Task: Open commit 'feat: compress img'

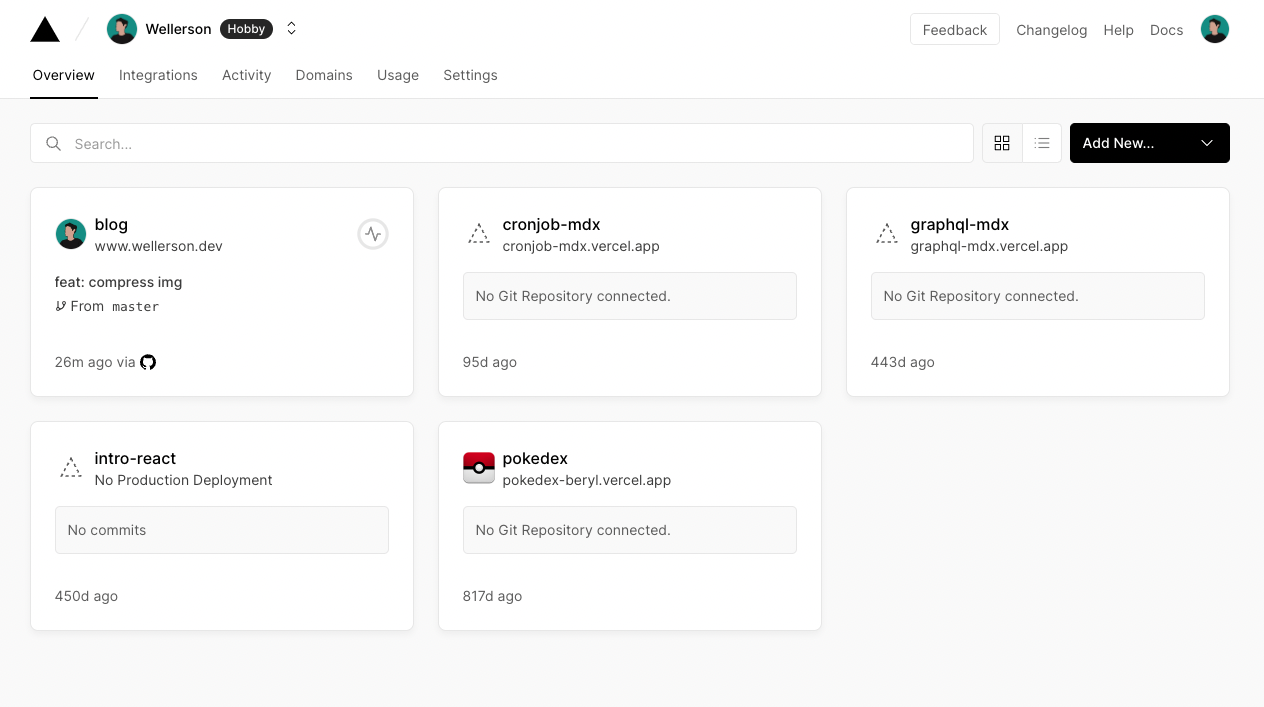Action: coord(119,282)
